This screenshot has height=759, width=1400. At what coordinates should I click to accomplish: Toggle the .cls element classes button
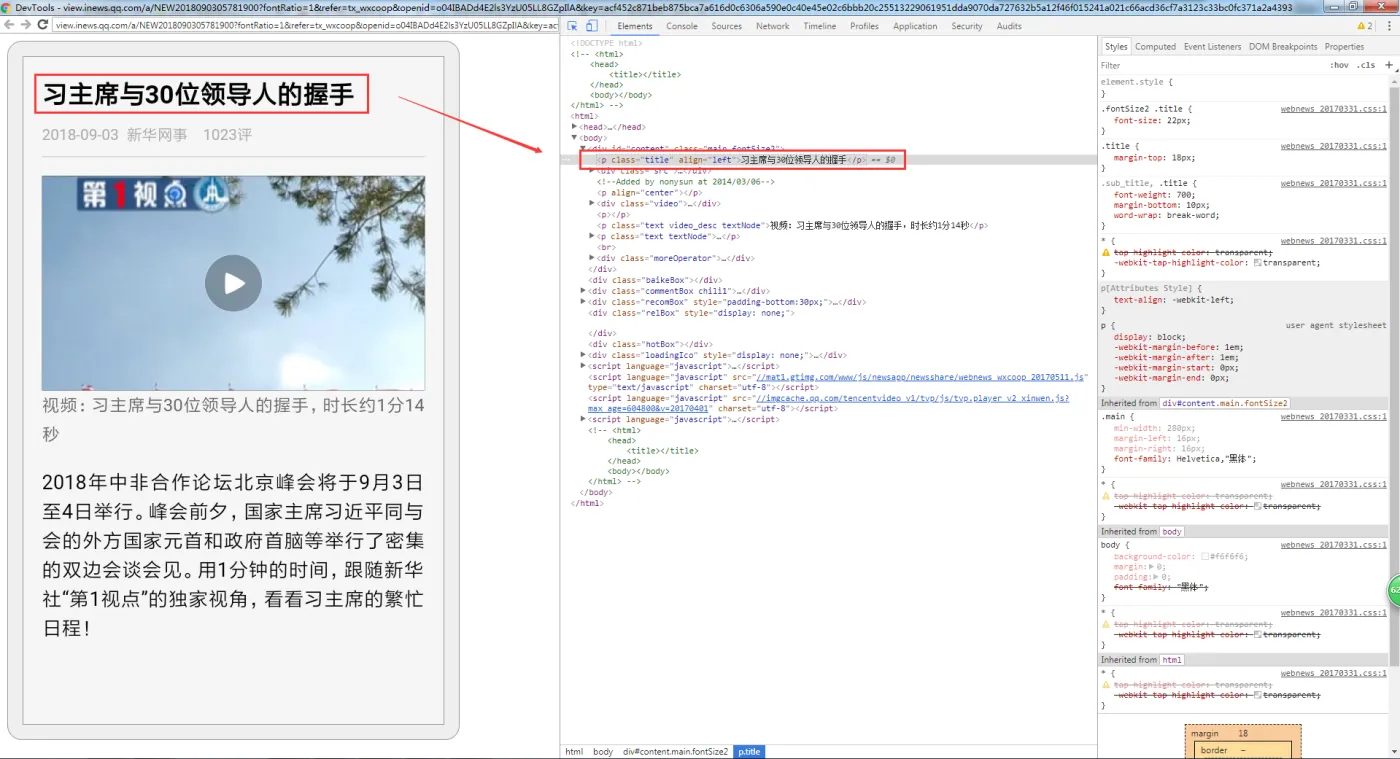click(x=1365, y=65)
